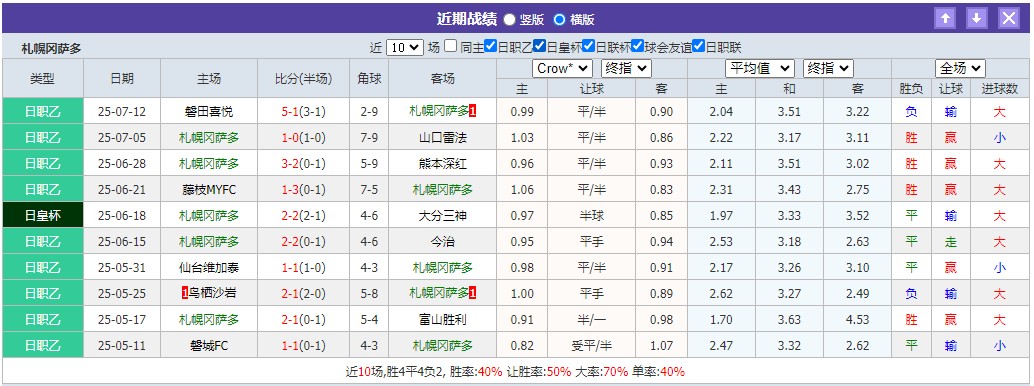Screen dimensions: 1034x386
Task: Open the 1-3(0-1) score link
Action: tap(303, 190)
